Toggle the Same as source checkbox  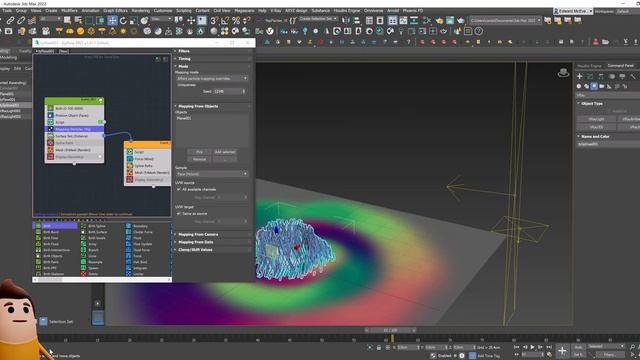click(x=179, y=213)
